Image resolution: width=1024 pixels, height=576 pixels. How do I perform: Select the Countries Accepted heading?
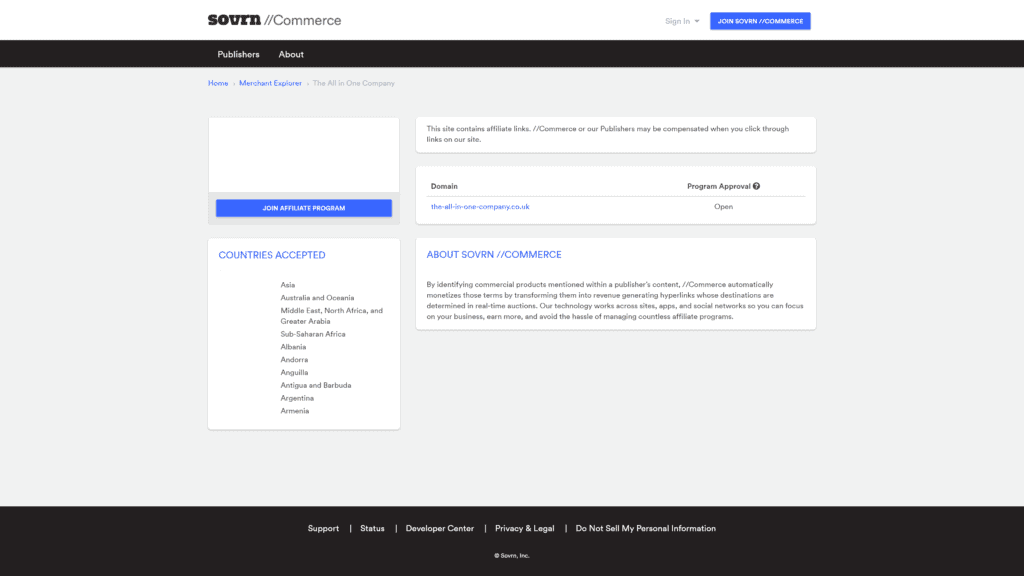tap(272, 255)
